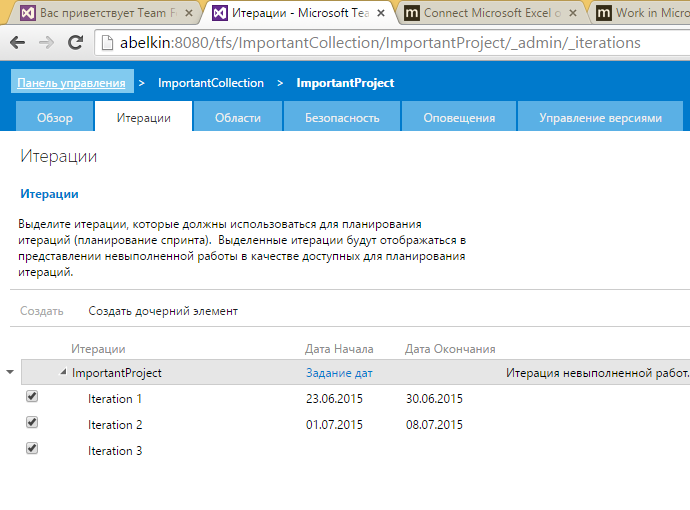690x510 pixels.
Task: Click the 'm' favicon on Work in Micro tab
Action: [x=603, y=13]
